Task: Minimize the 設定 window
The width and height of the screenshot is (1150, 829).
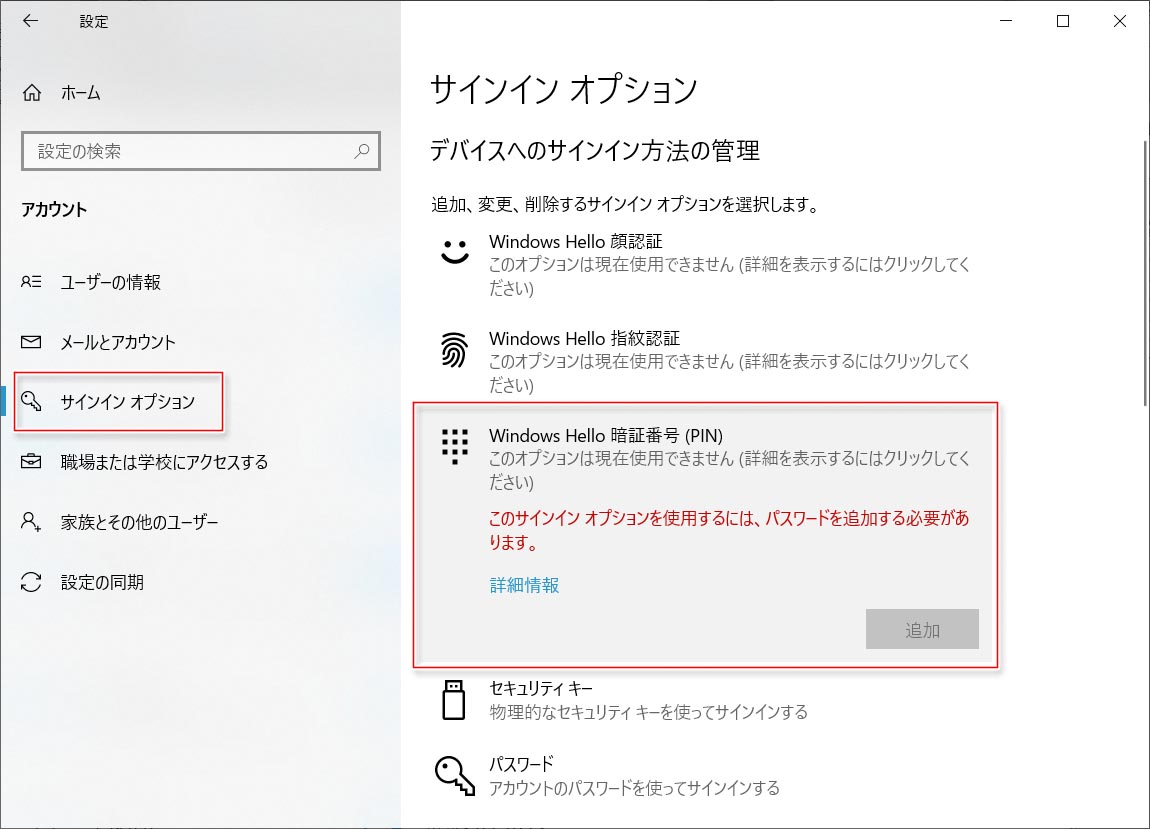Action: pyautogui.click(x=1006, y=21)
